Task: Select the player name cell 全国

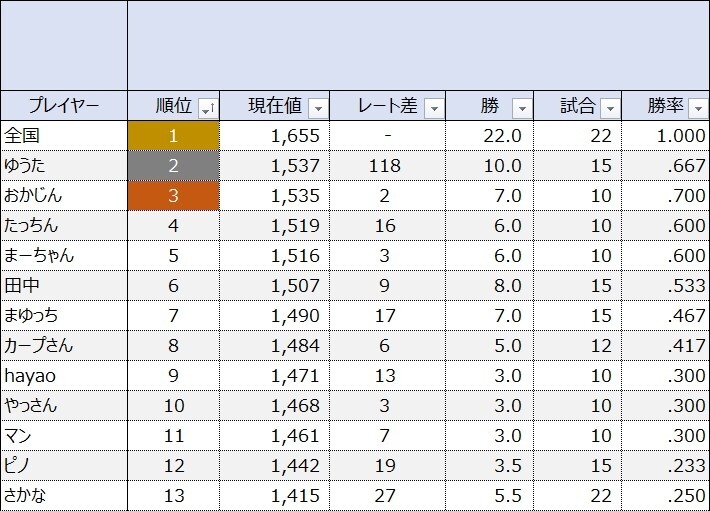Action: point(64,136)
